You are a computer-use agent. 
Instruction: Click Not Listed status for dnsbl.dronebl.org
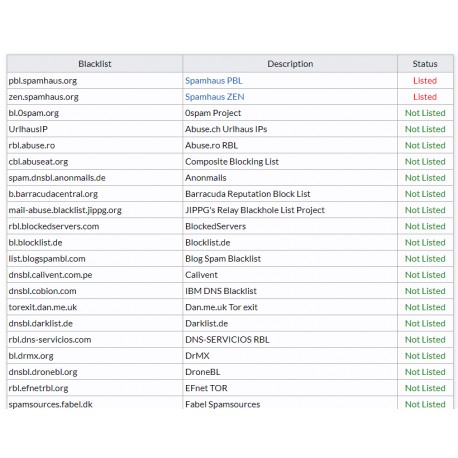pos(425,372)
